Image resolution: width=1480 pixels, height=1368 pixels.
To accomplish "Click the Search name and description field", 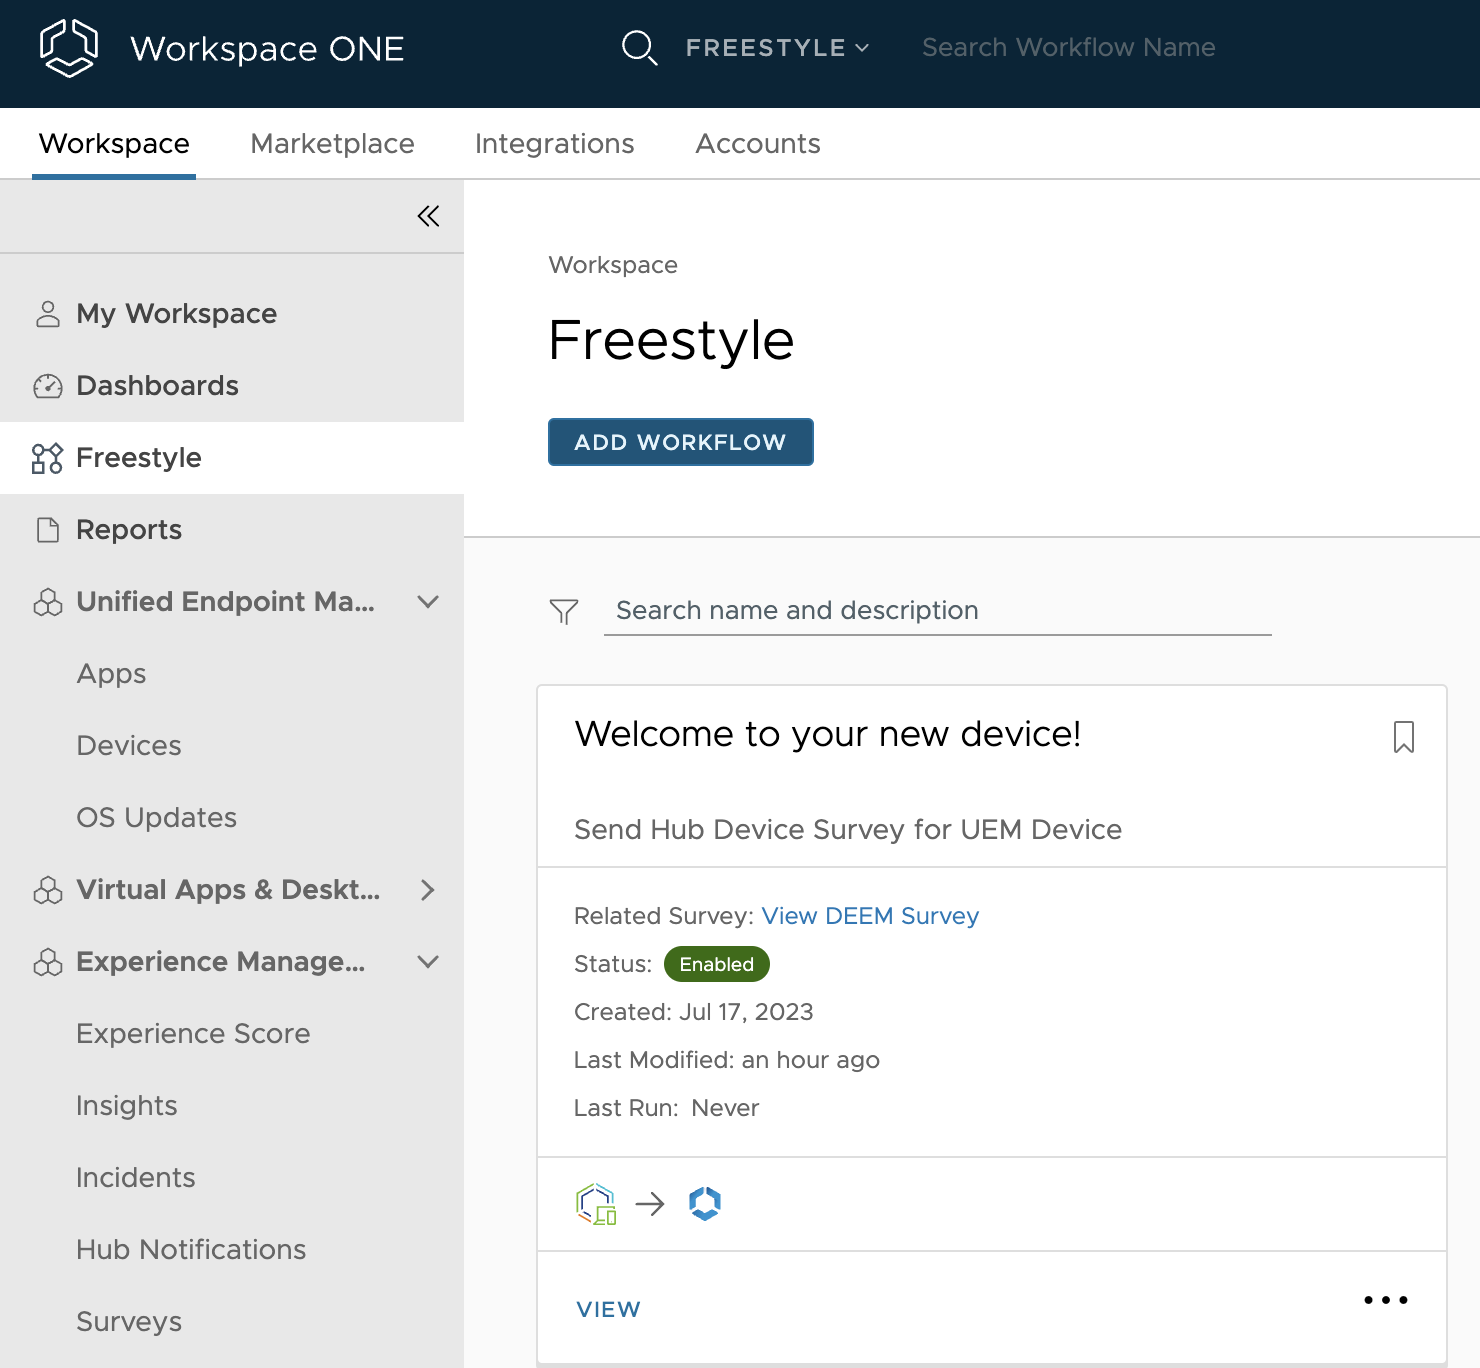I will [937, 611].
